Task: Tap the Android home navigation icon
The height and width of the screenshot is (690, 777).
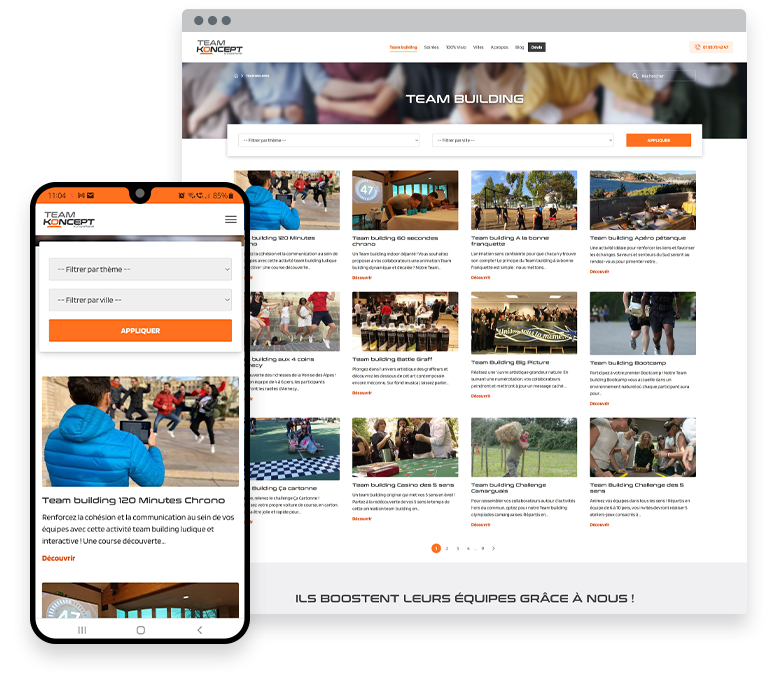Action: [x=140, y=630]
